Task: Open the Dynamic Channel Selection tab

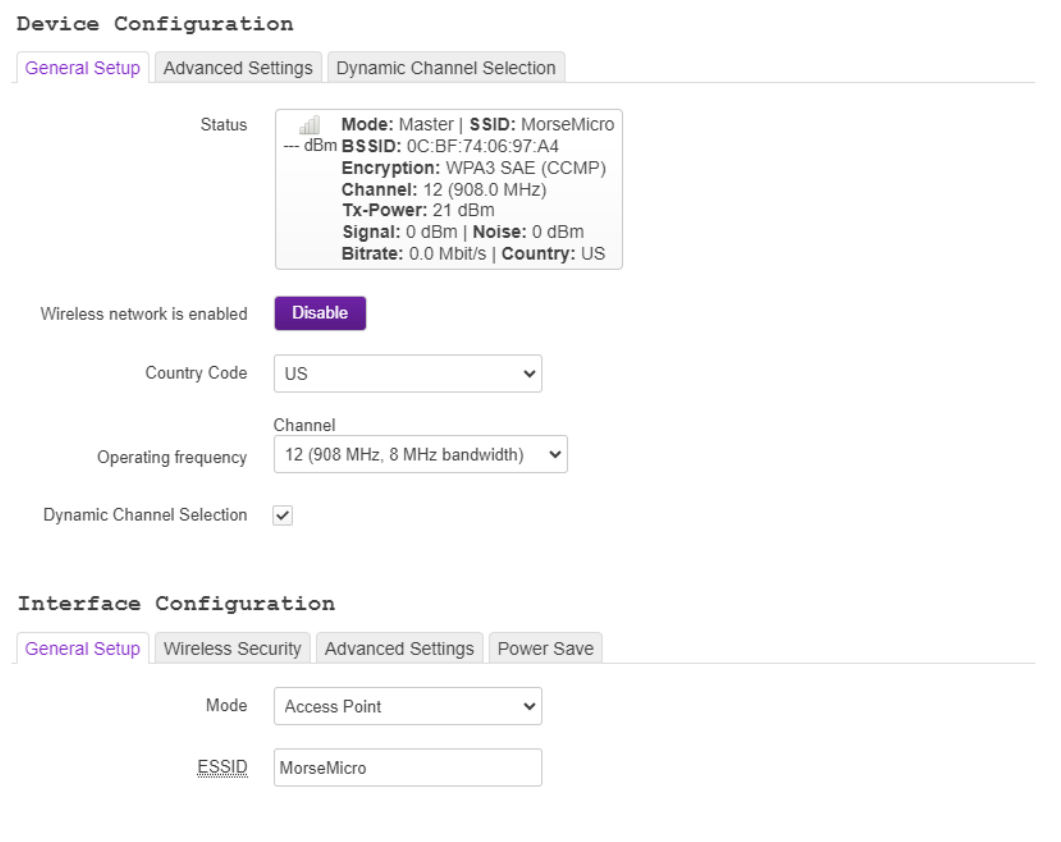Action: 446,68
